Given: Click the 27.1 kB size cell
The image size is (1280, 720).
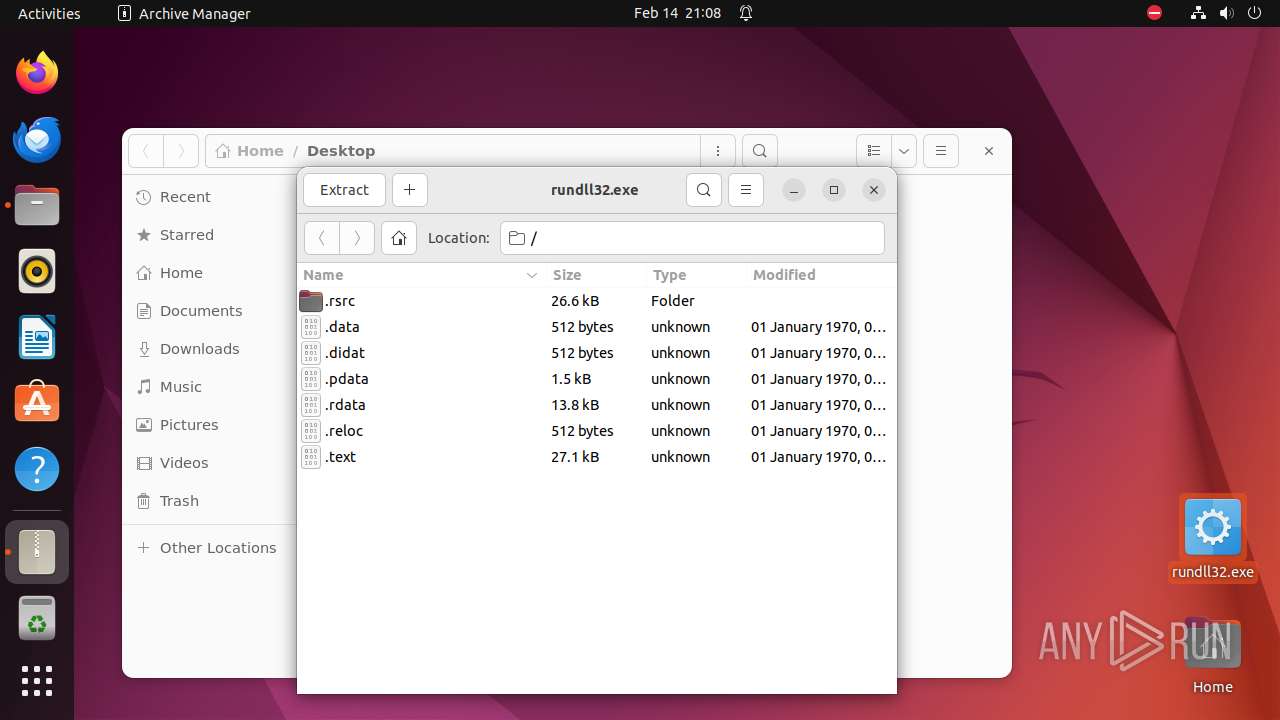Looking at the screenshot, I should point(575,457).
